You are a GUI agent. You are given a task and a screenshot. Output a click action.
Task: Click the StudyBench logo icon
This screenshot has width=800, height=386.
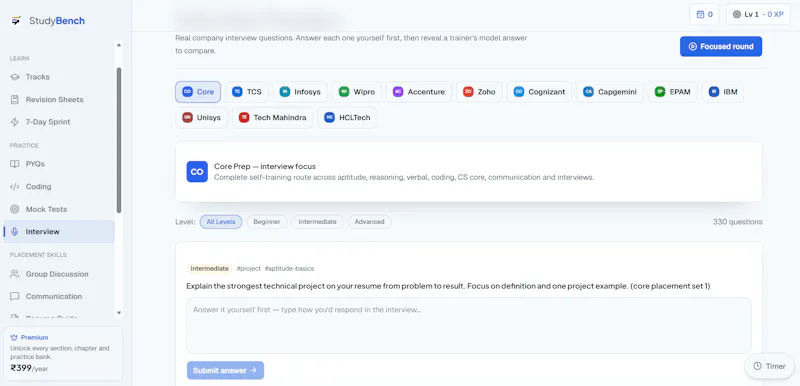pyautogui.click(x=16, y=21)
